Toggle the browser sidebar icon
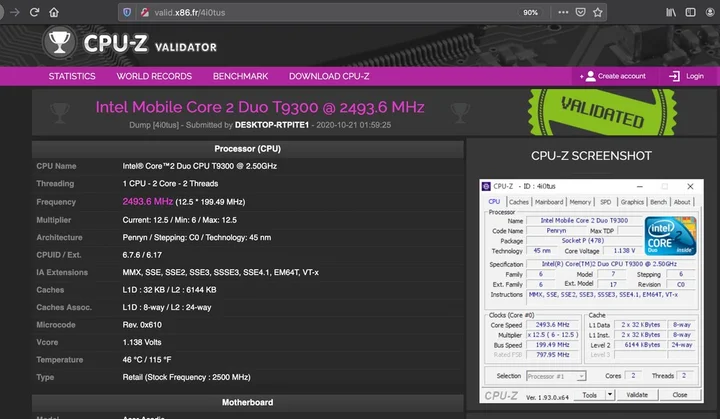 [690, 12]
